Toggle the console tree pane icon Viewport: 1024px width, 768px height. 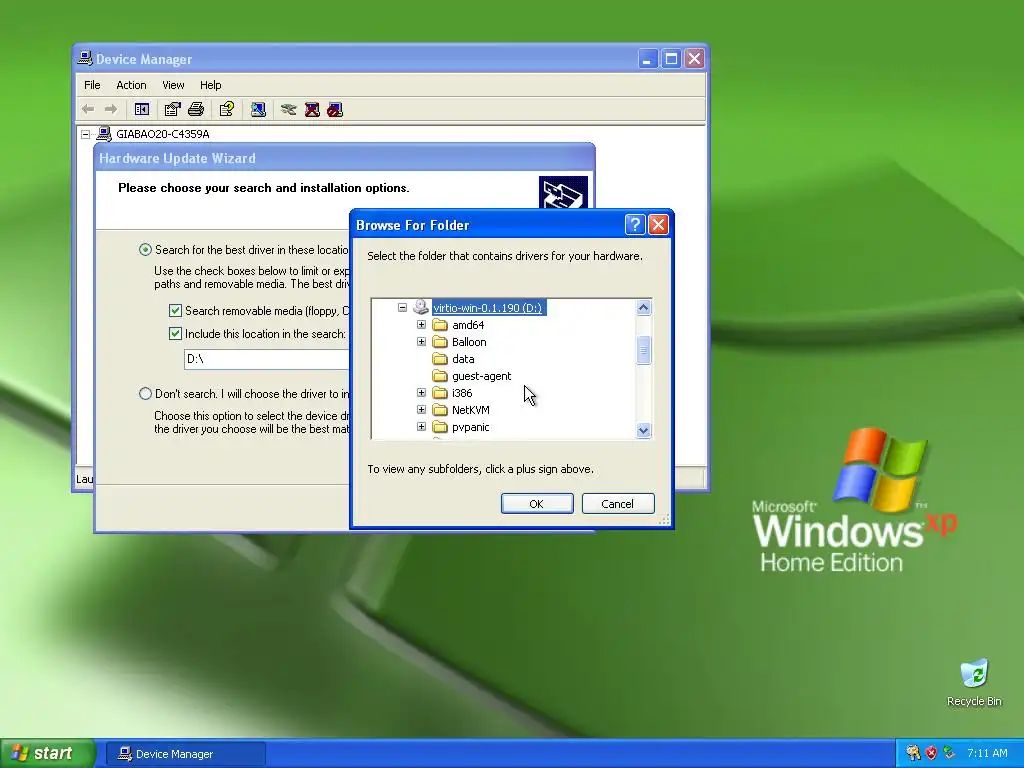pyautogui.click(x=142, y=110)
